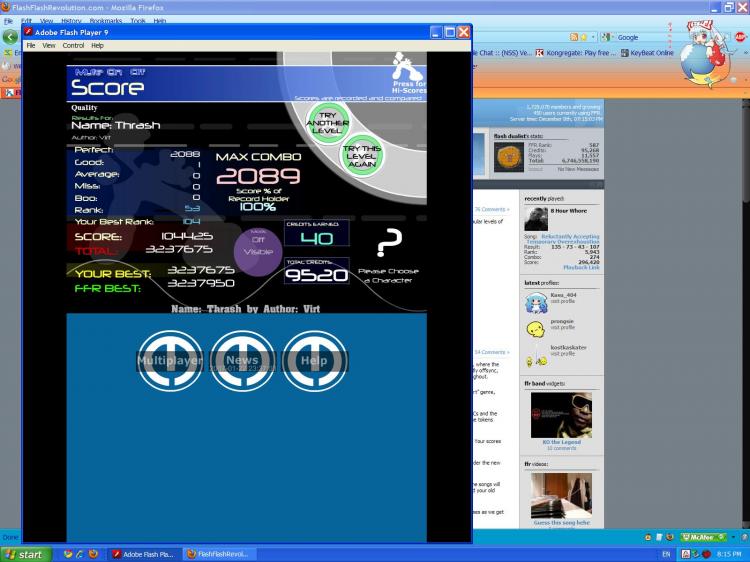
Task: Open View menu in Adobe Flash Player
Action: point(49,45)
